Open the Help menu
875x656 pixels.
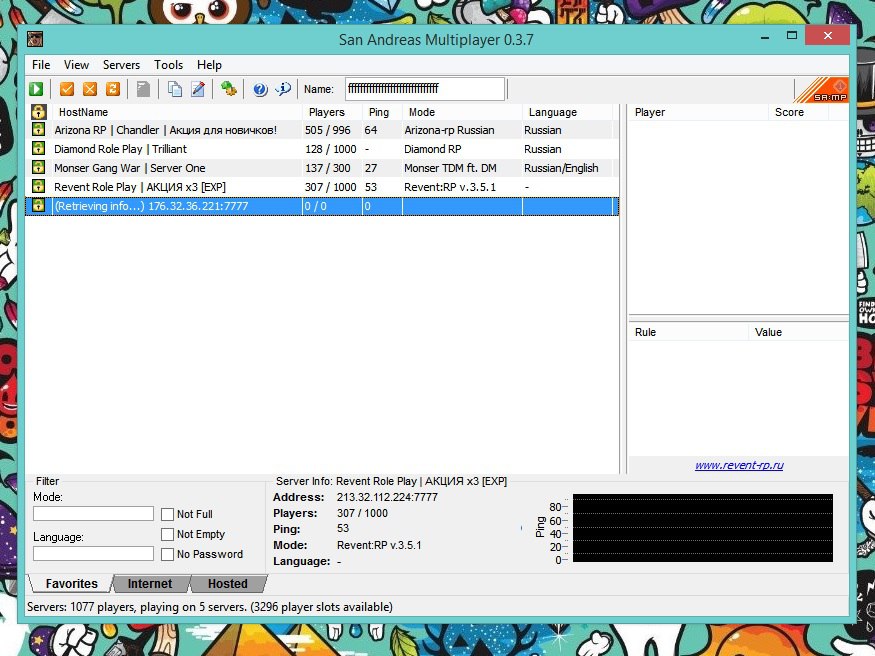tap(209, 65)
